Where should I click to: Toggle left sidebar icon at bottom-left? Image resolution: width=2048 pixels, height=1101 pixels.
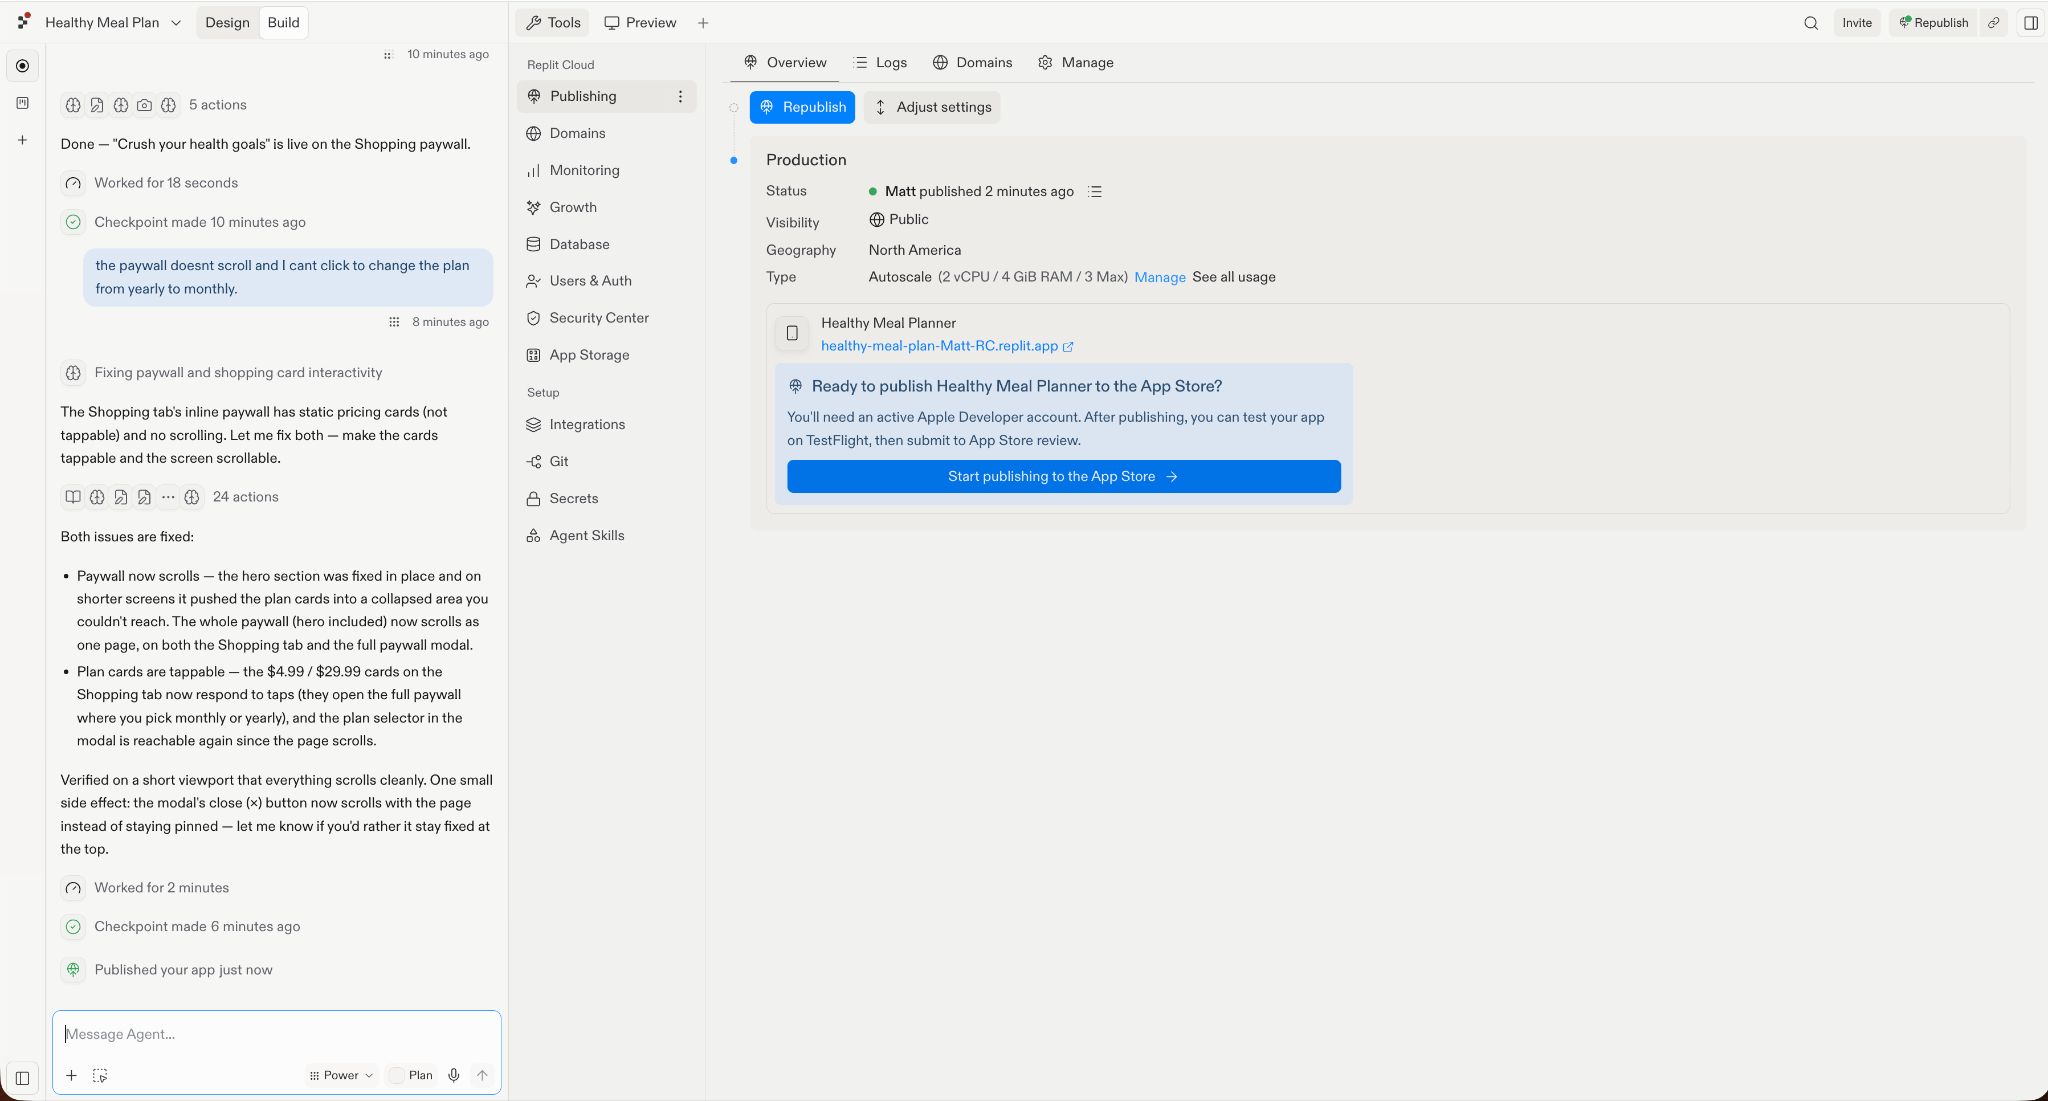coord(22,1078)
